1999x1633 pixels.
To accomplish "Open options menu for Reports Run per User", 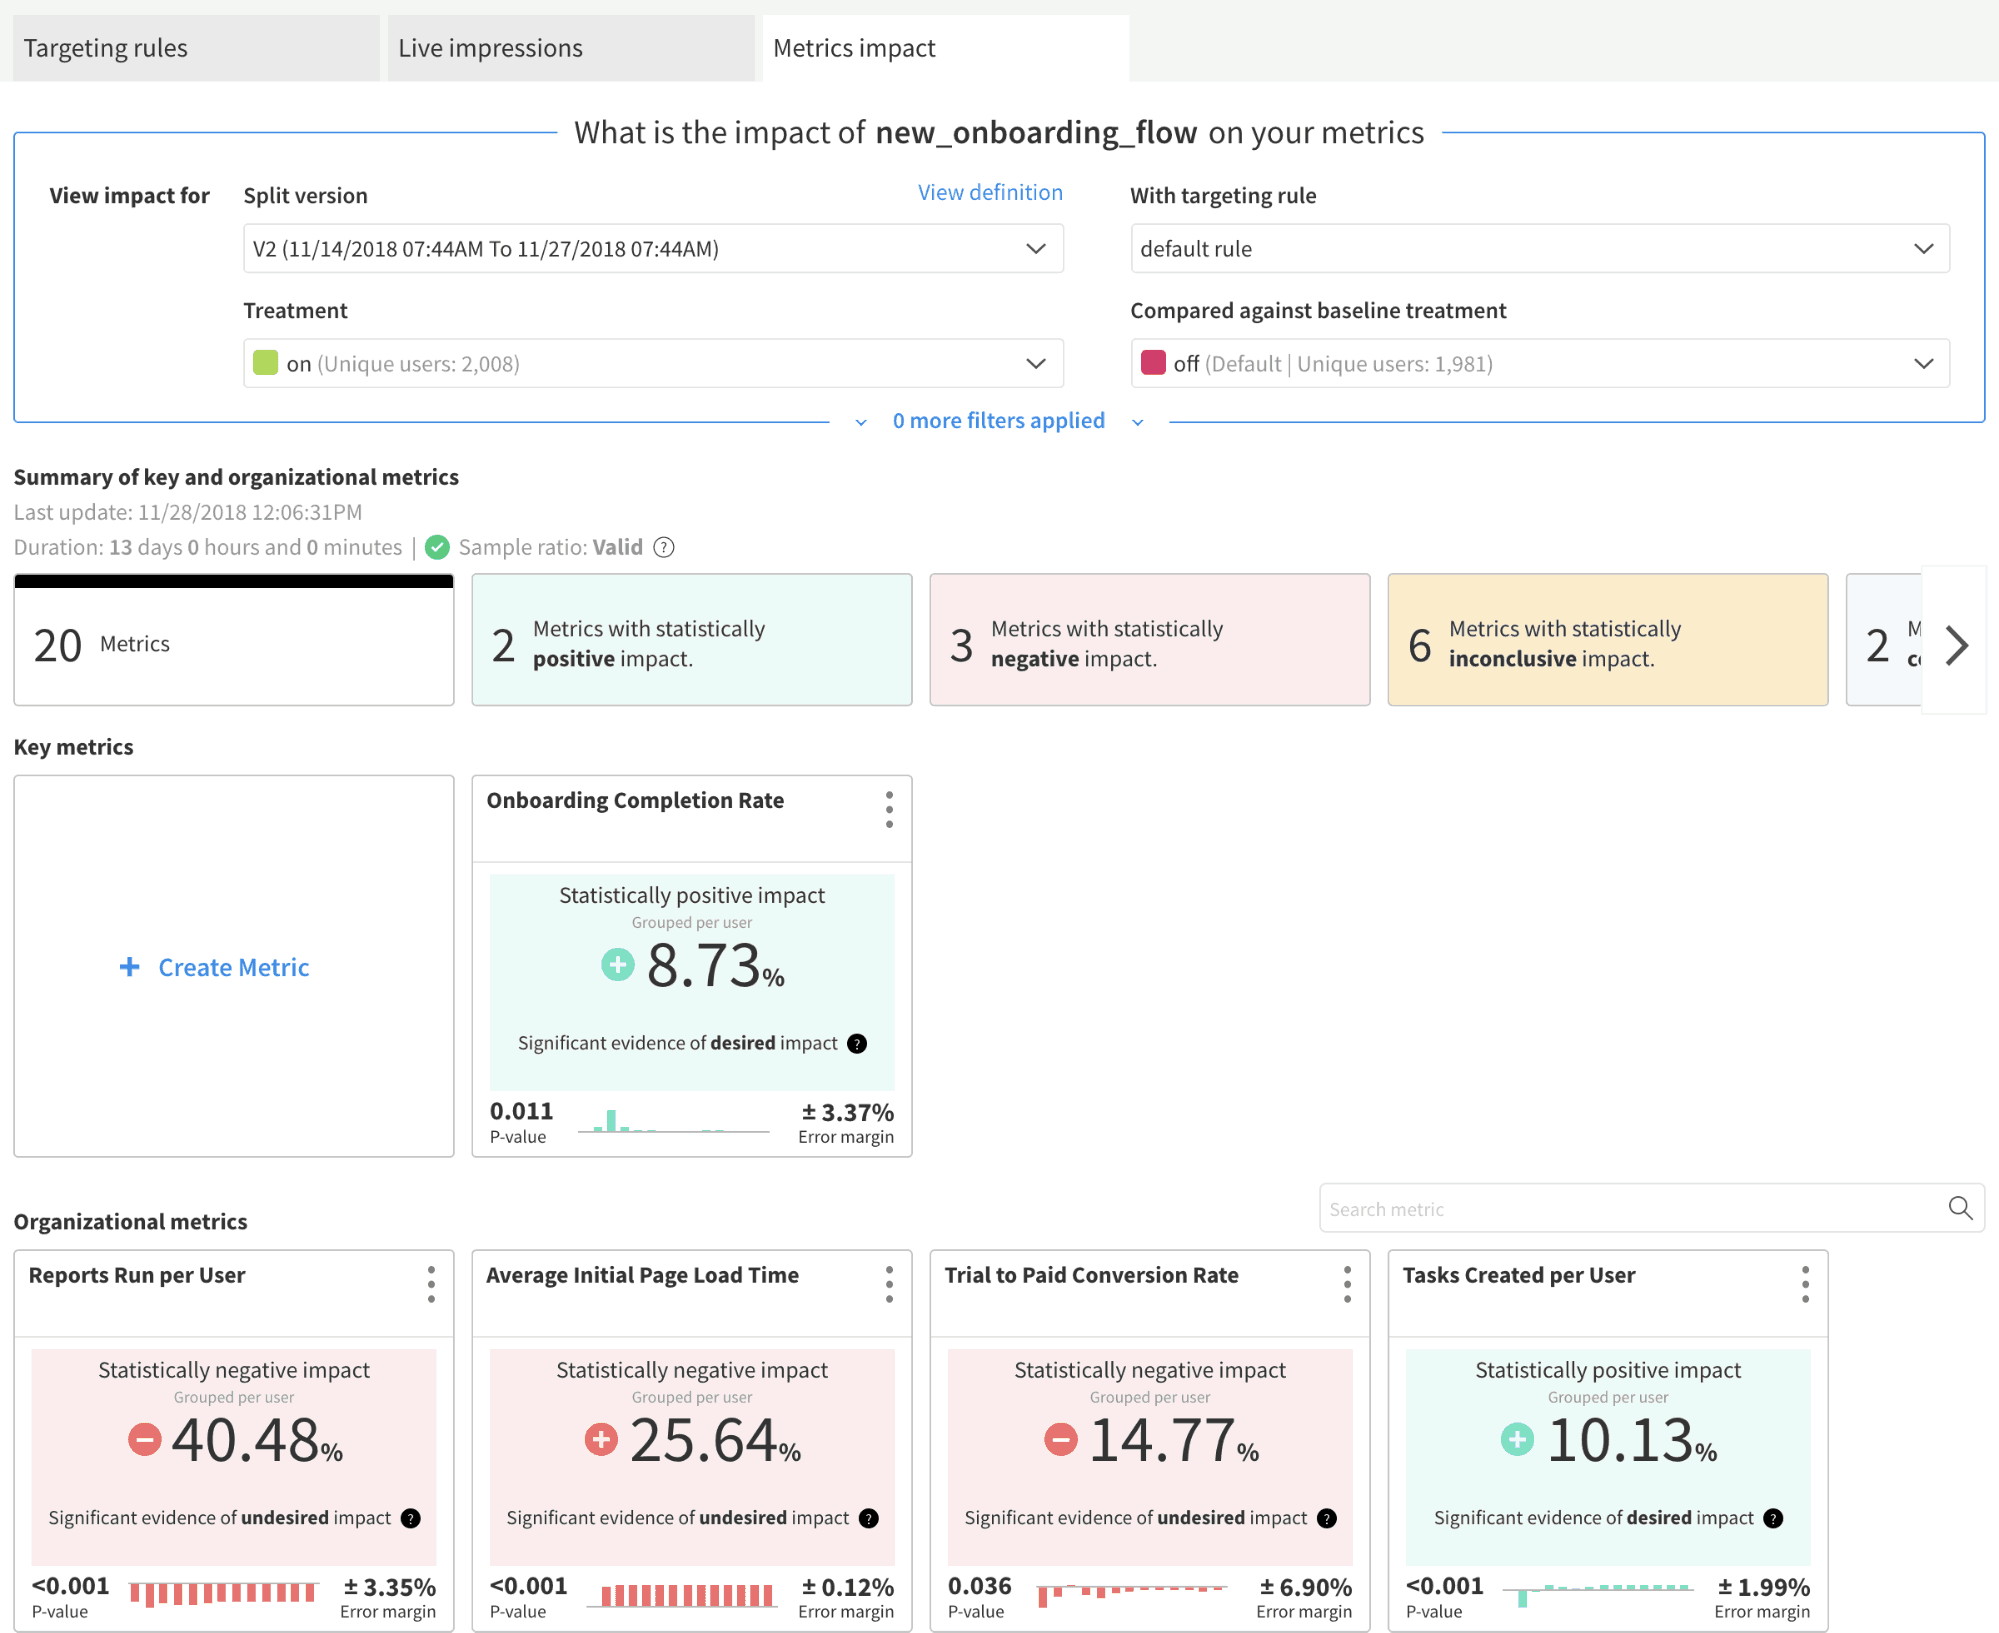I will point(430,1286).
